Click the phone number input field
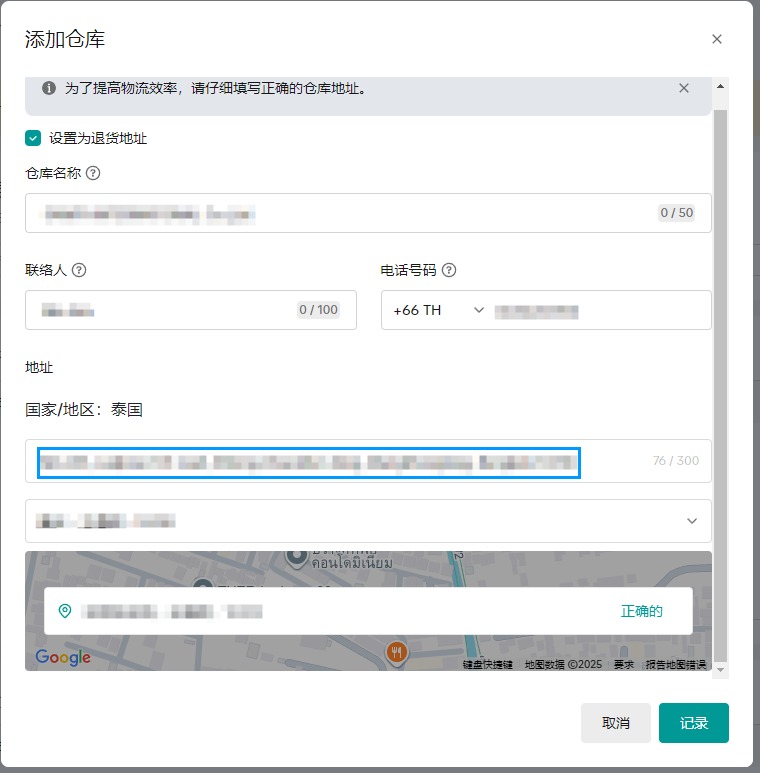The height and width of the screenshot is (773, 760). pyautogui.click(x=598, y=310)
